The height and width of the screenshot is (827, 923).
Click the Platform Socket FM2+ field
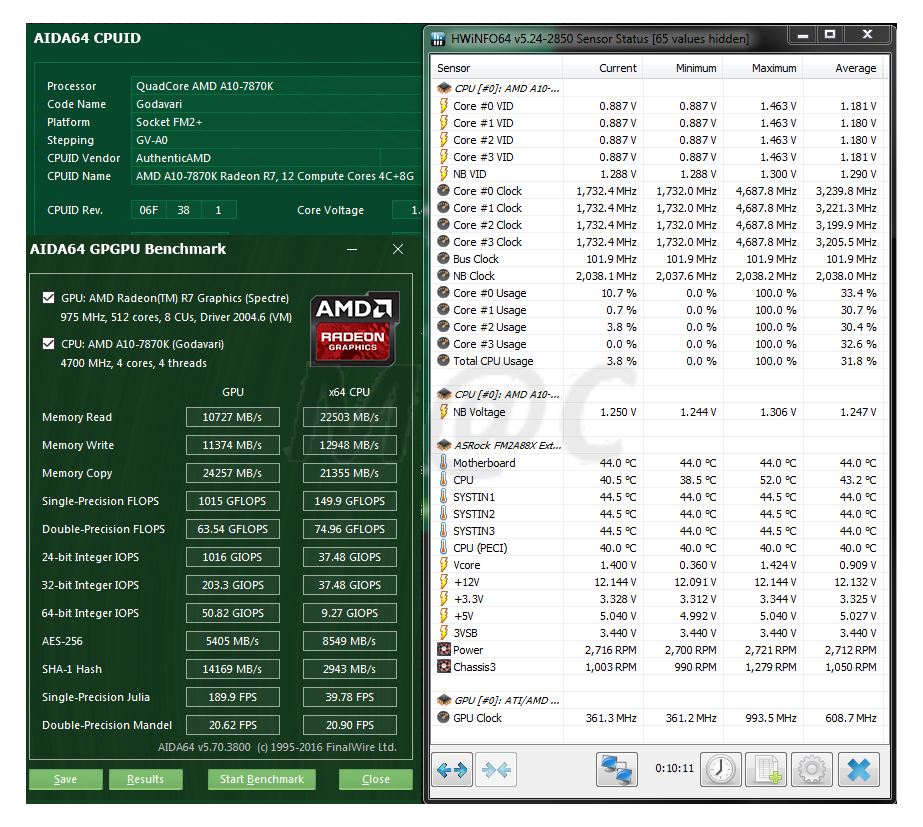point(276,122)
